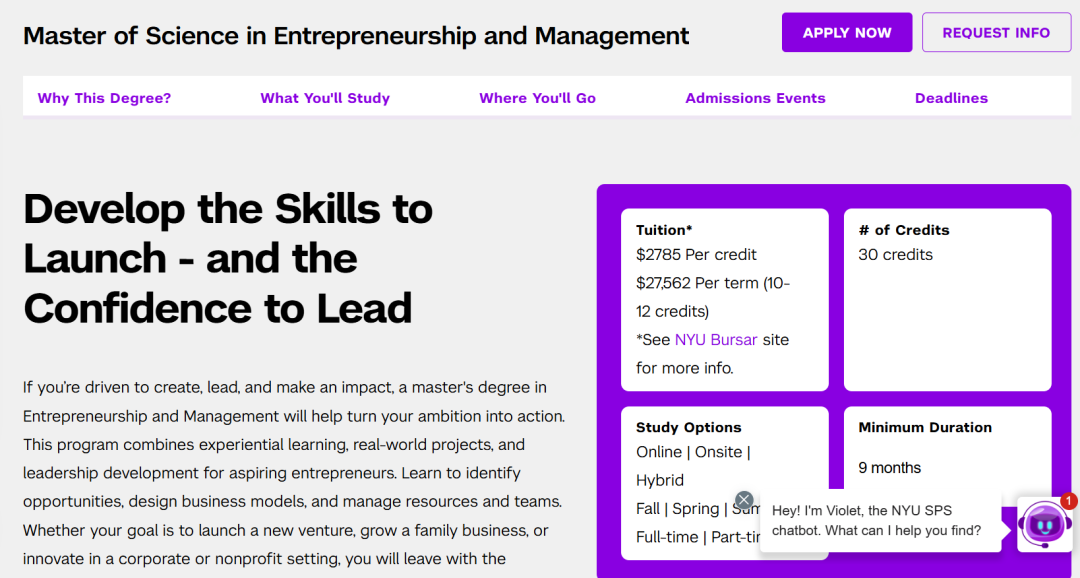This screenshot has width=1080, height=578.
Task: Click the 9 months duration text
Action: point(889,468)
